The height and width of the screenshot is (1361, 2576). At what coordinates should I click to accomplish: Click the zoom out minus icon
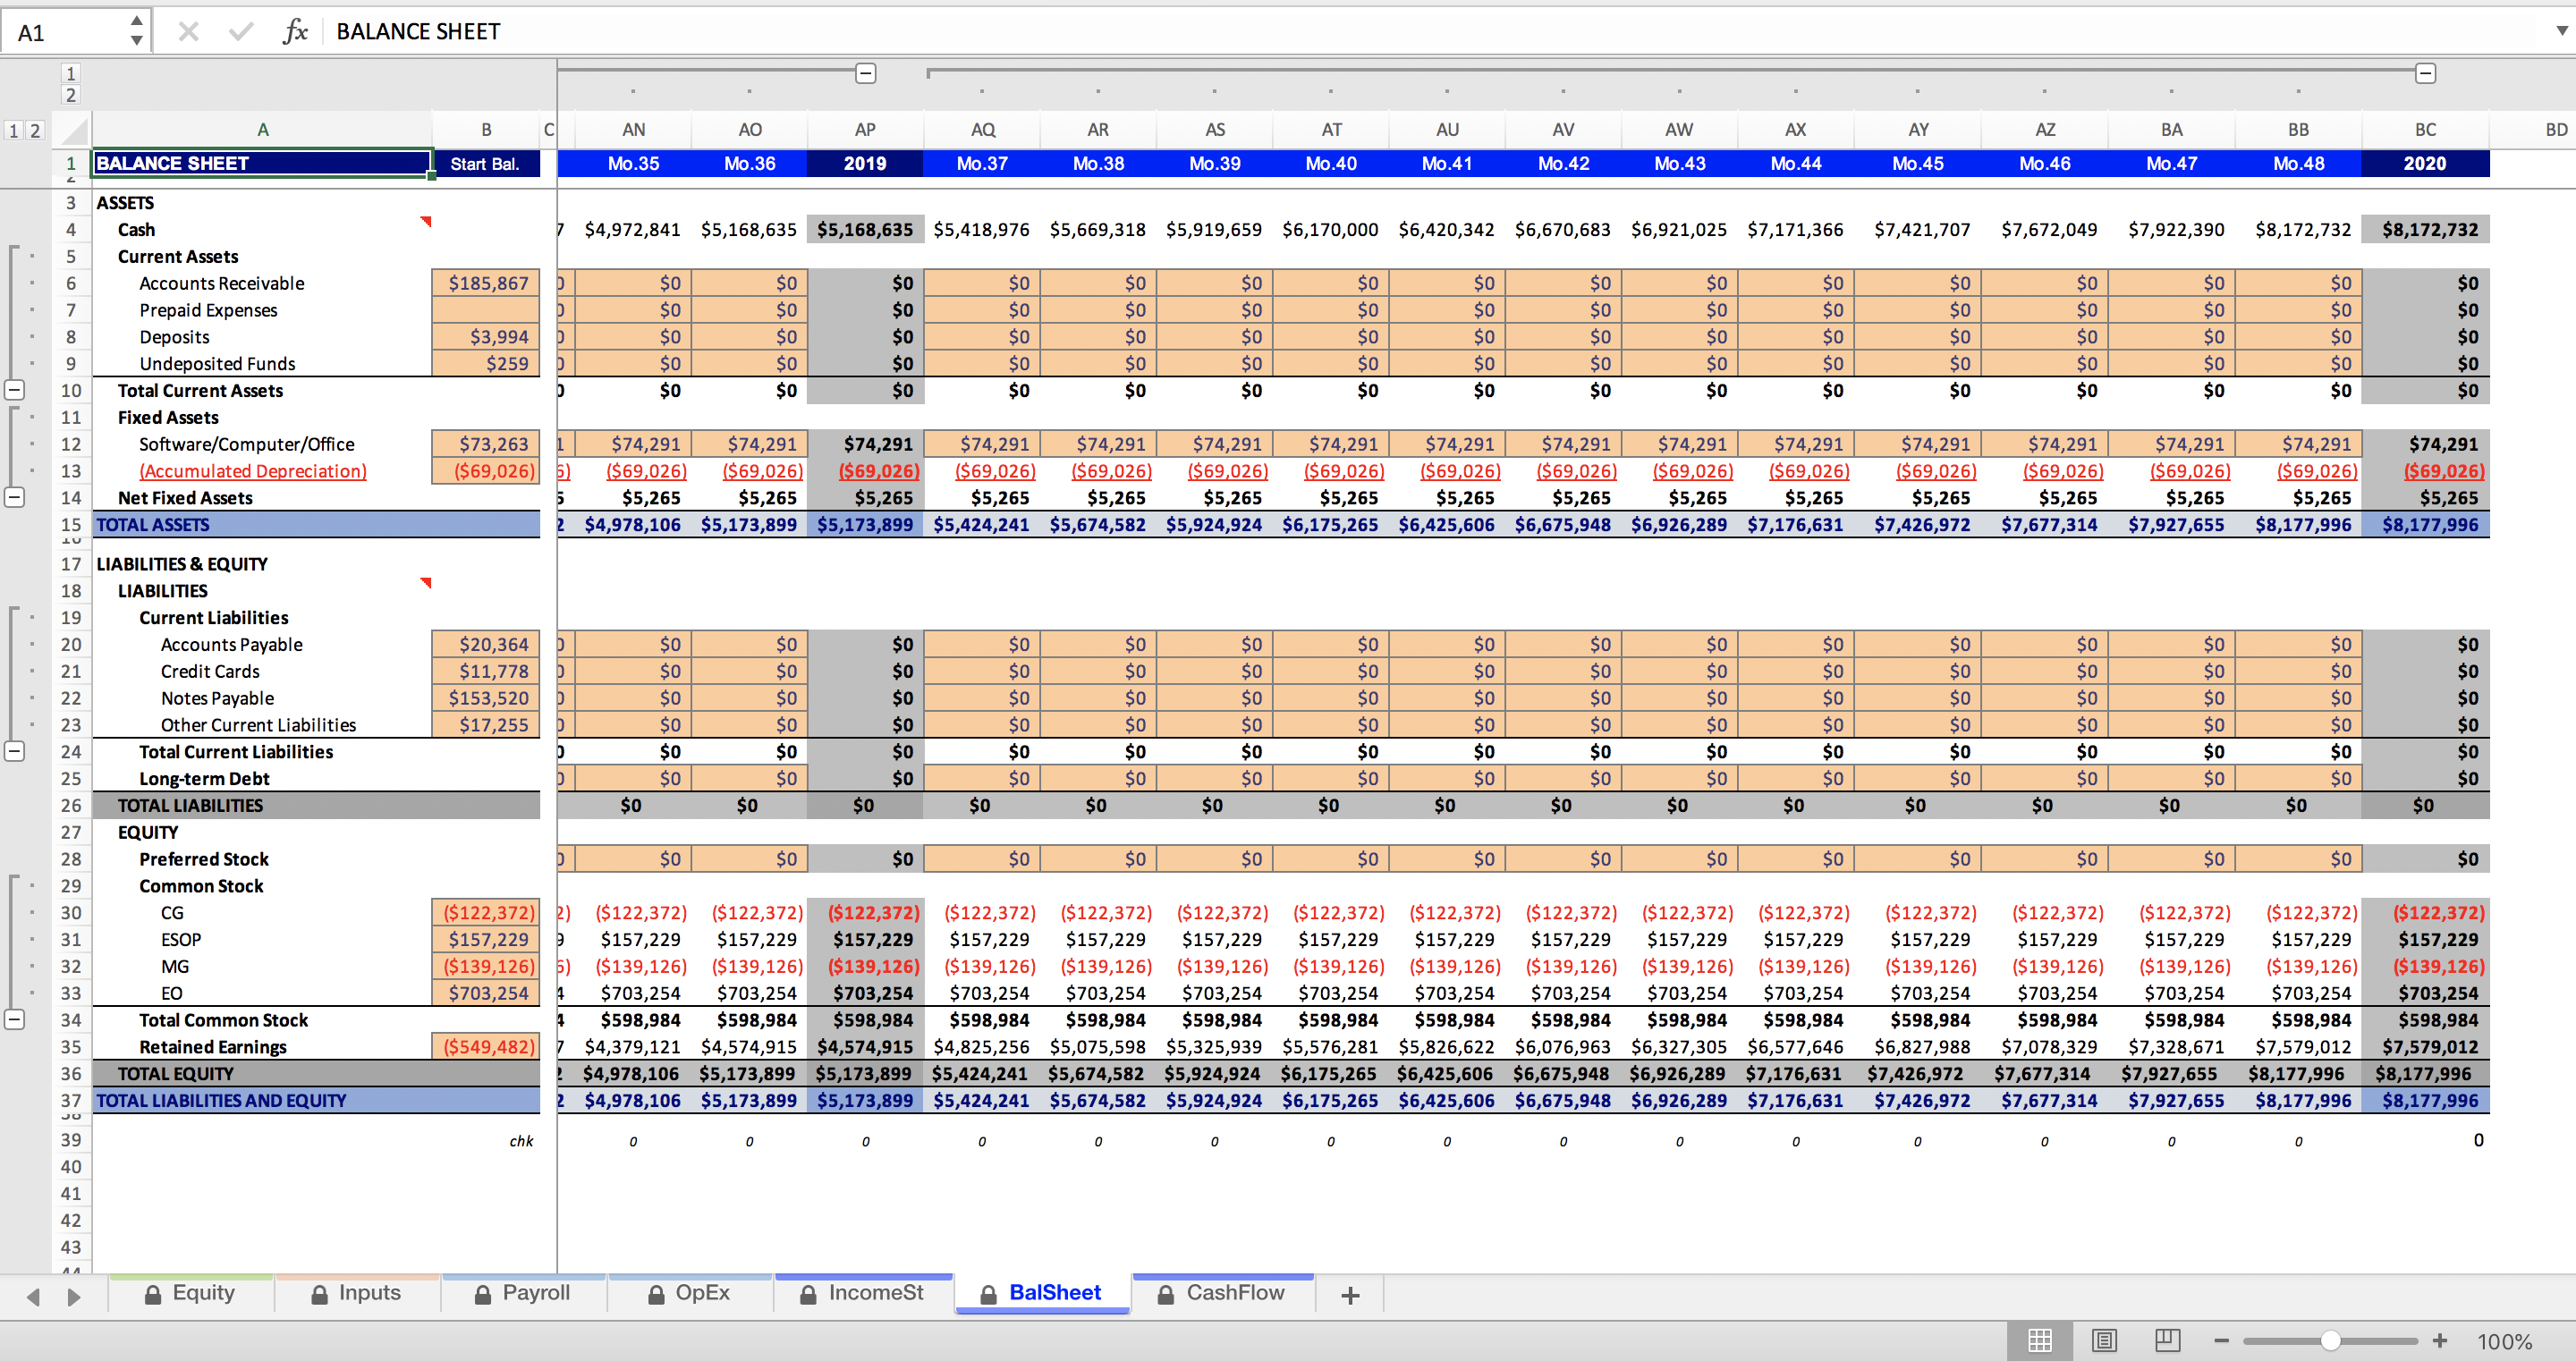point(2222,1341)
